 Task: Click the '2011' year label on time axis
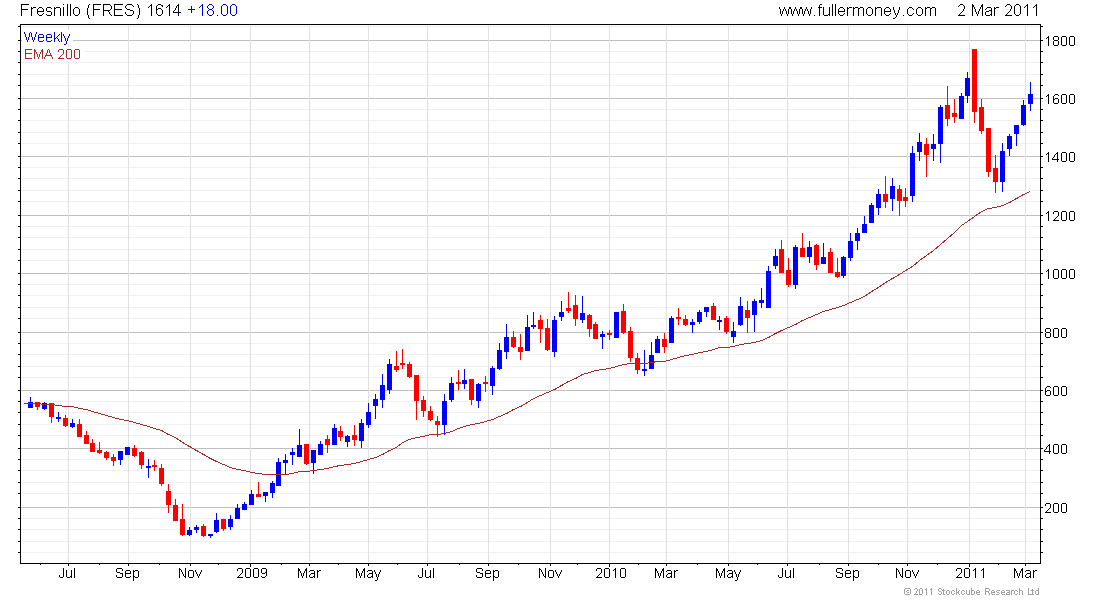point(970,573)
